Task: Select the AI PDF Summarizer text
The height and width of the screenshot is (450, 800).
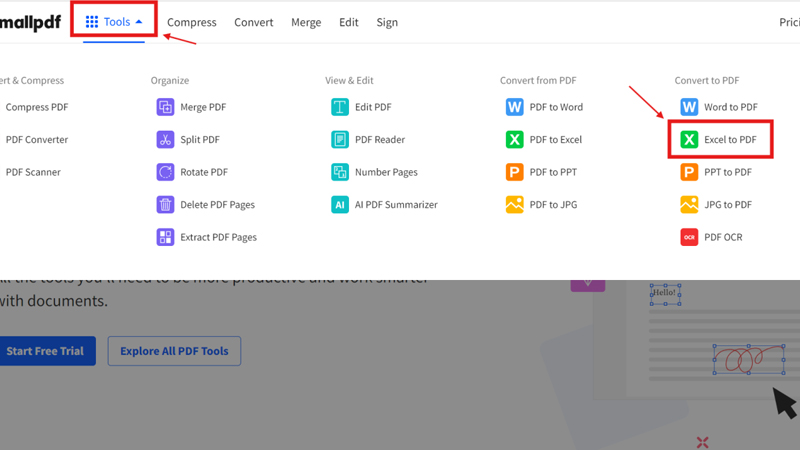Action: [396, 205]
